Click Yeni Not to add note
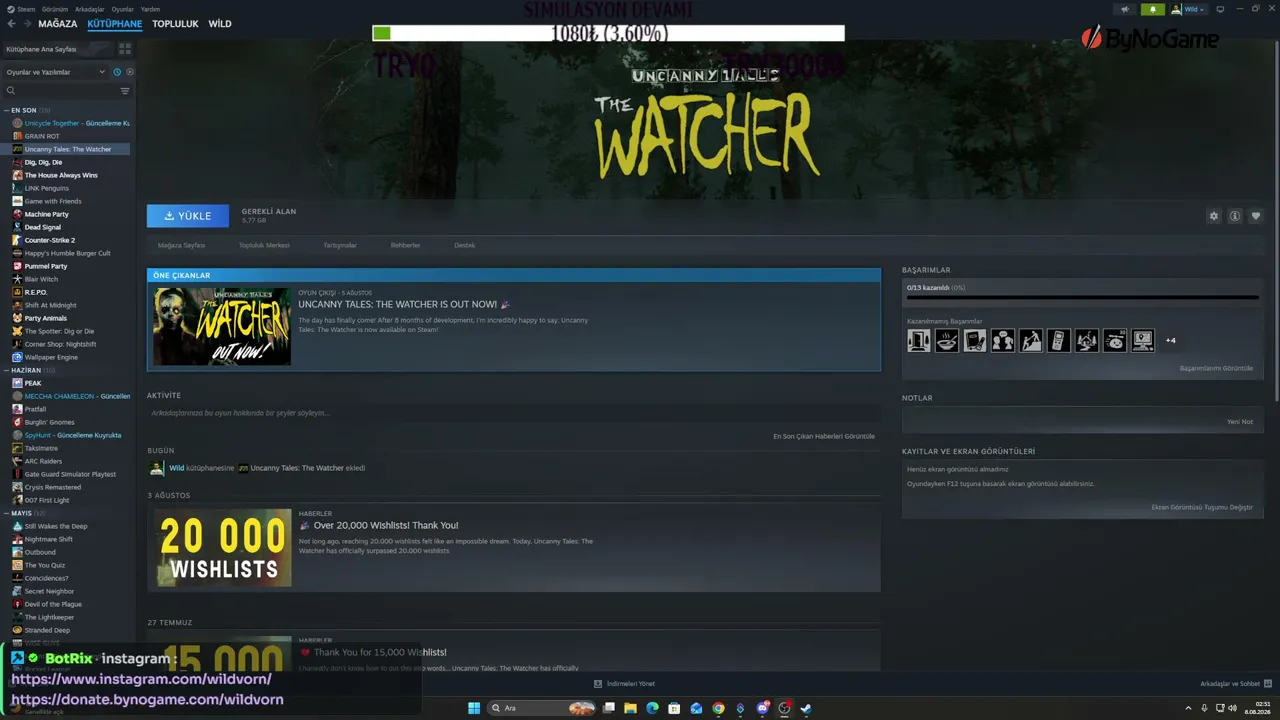Image resolution: width=1280 pixels, height=720 pixels. (1240, 422)
